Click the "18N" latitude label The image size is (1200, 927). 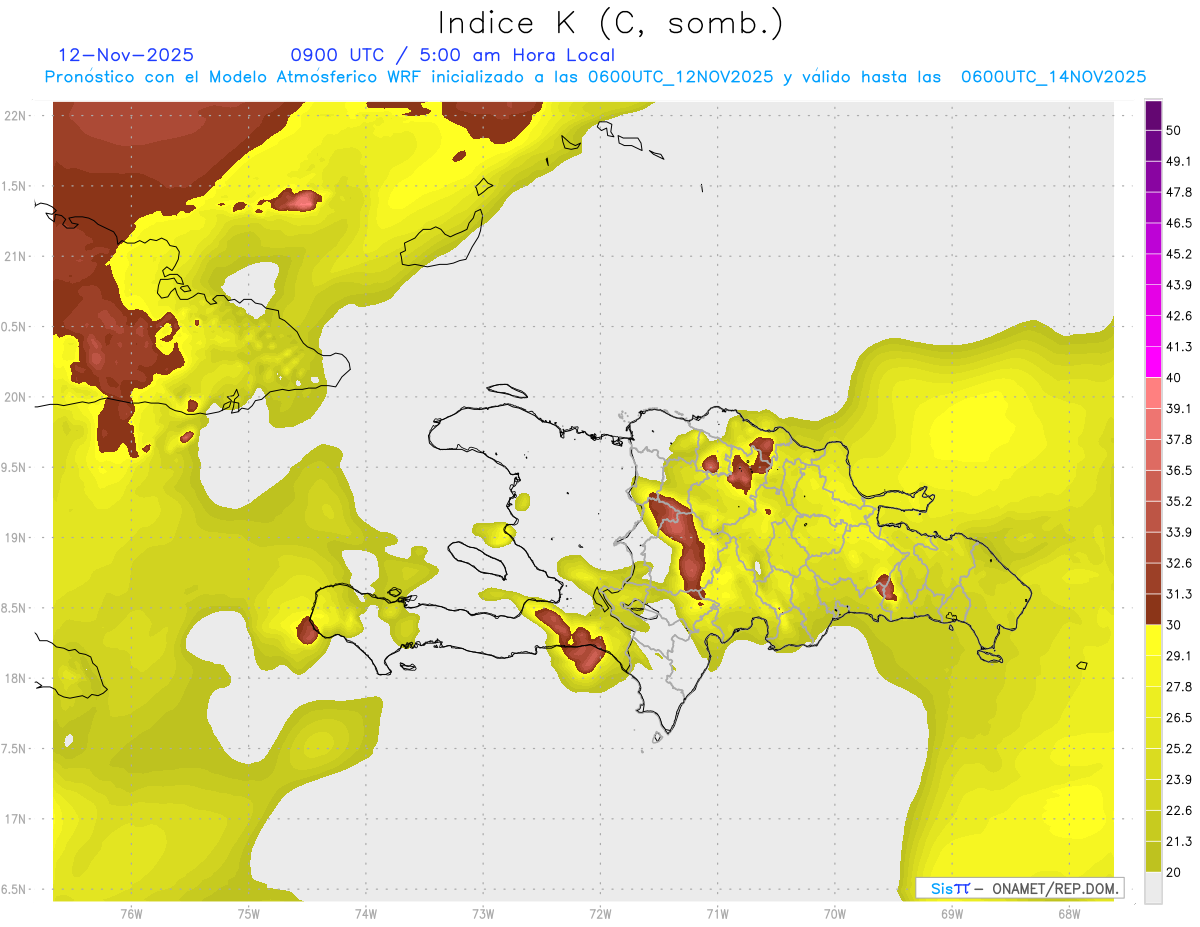(17, 678)
